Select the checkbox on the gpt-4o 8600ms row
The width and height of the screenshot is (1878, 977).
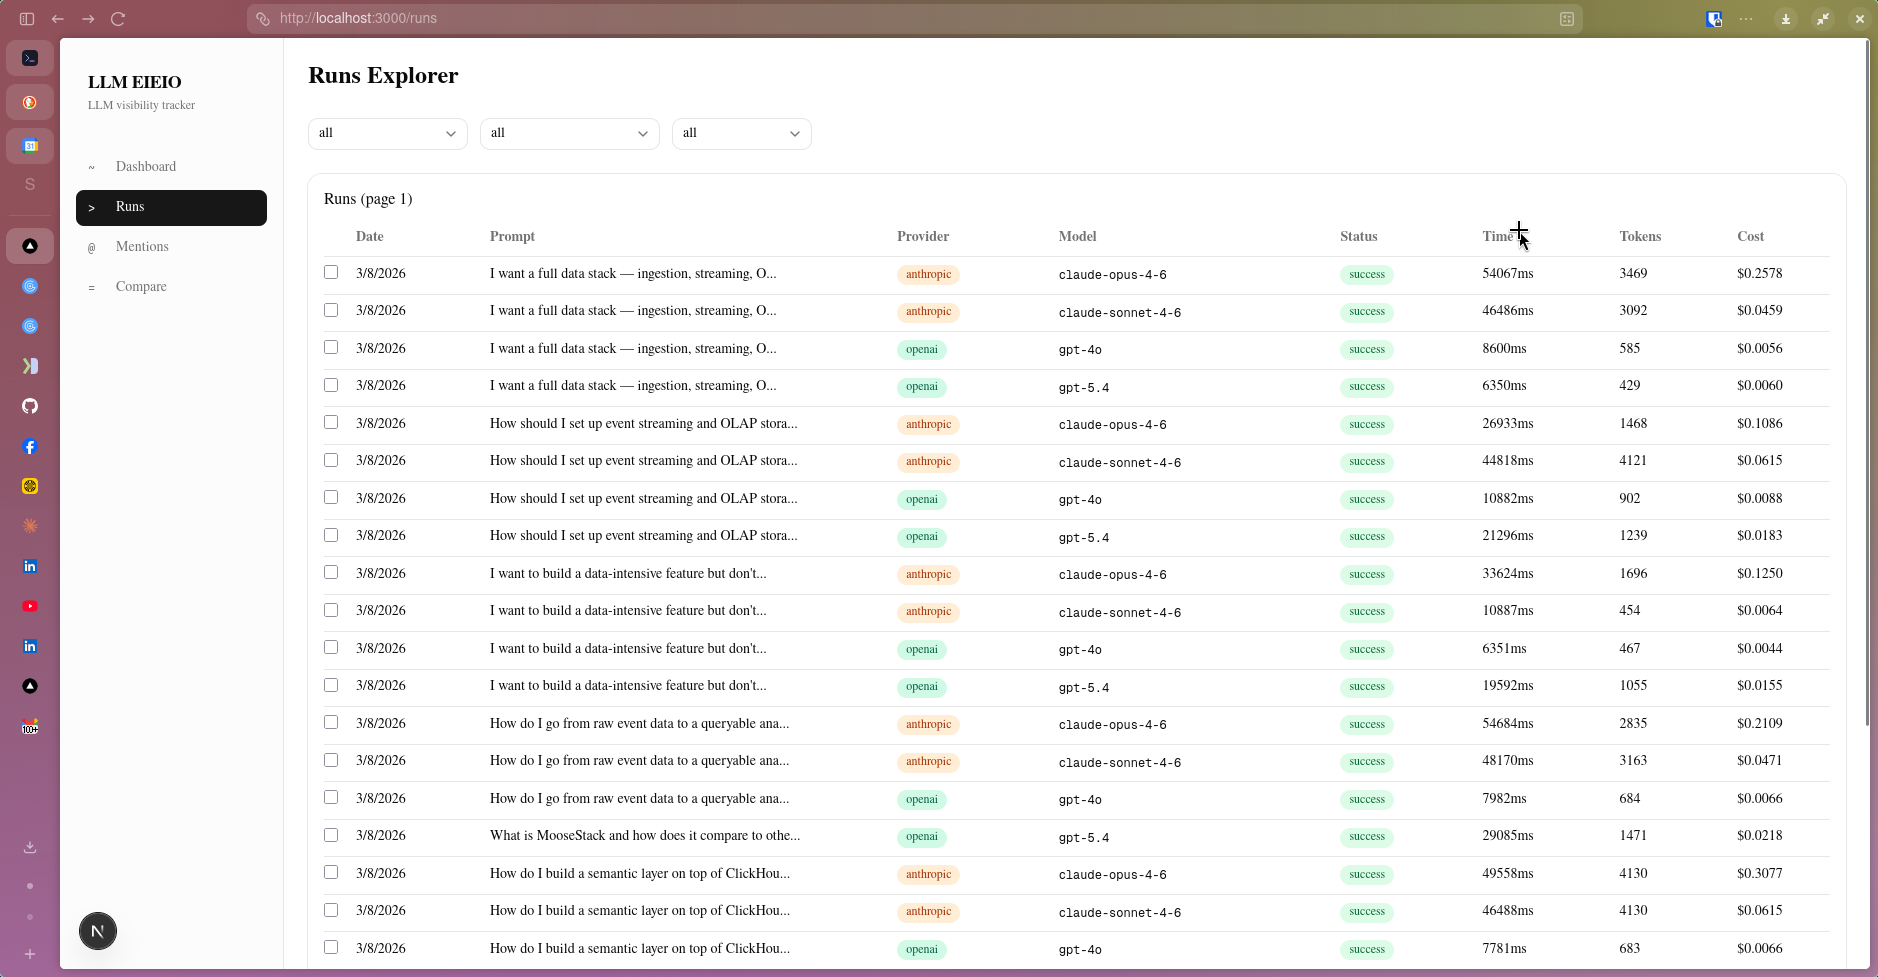pos(332,347)
